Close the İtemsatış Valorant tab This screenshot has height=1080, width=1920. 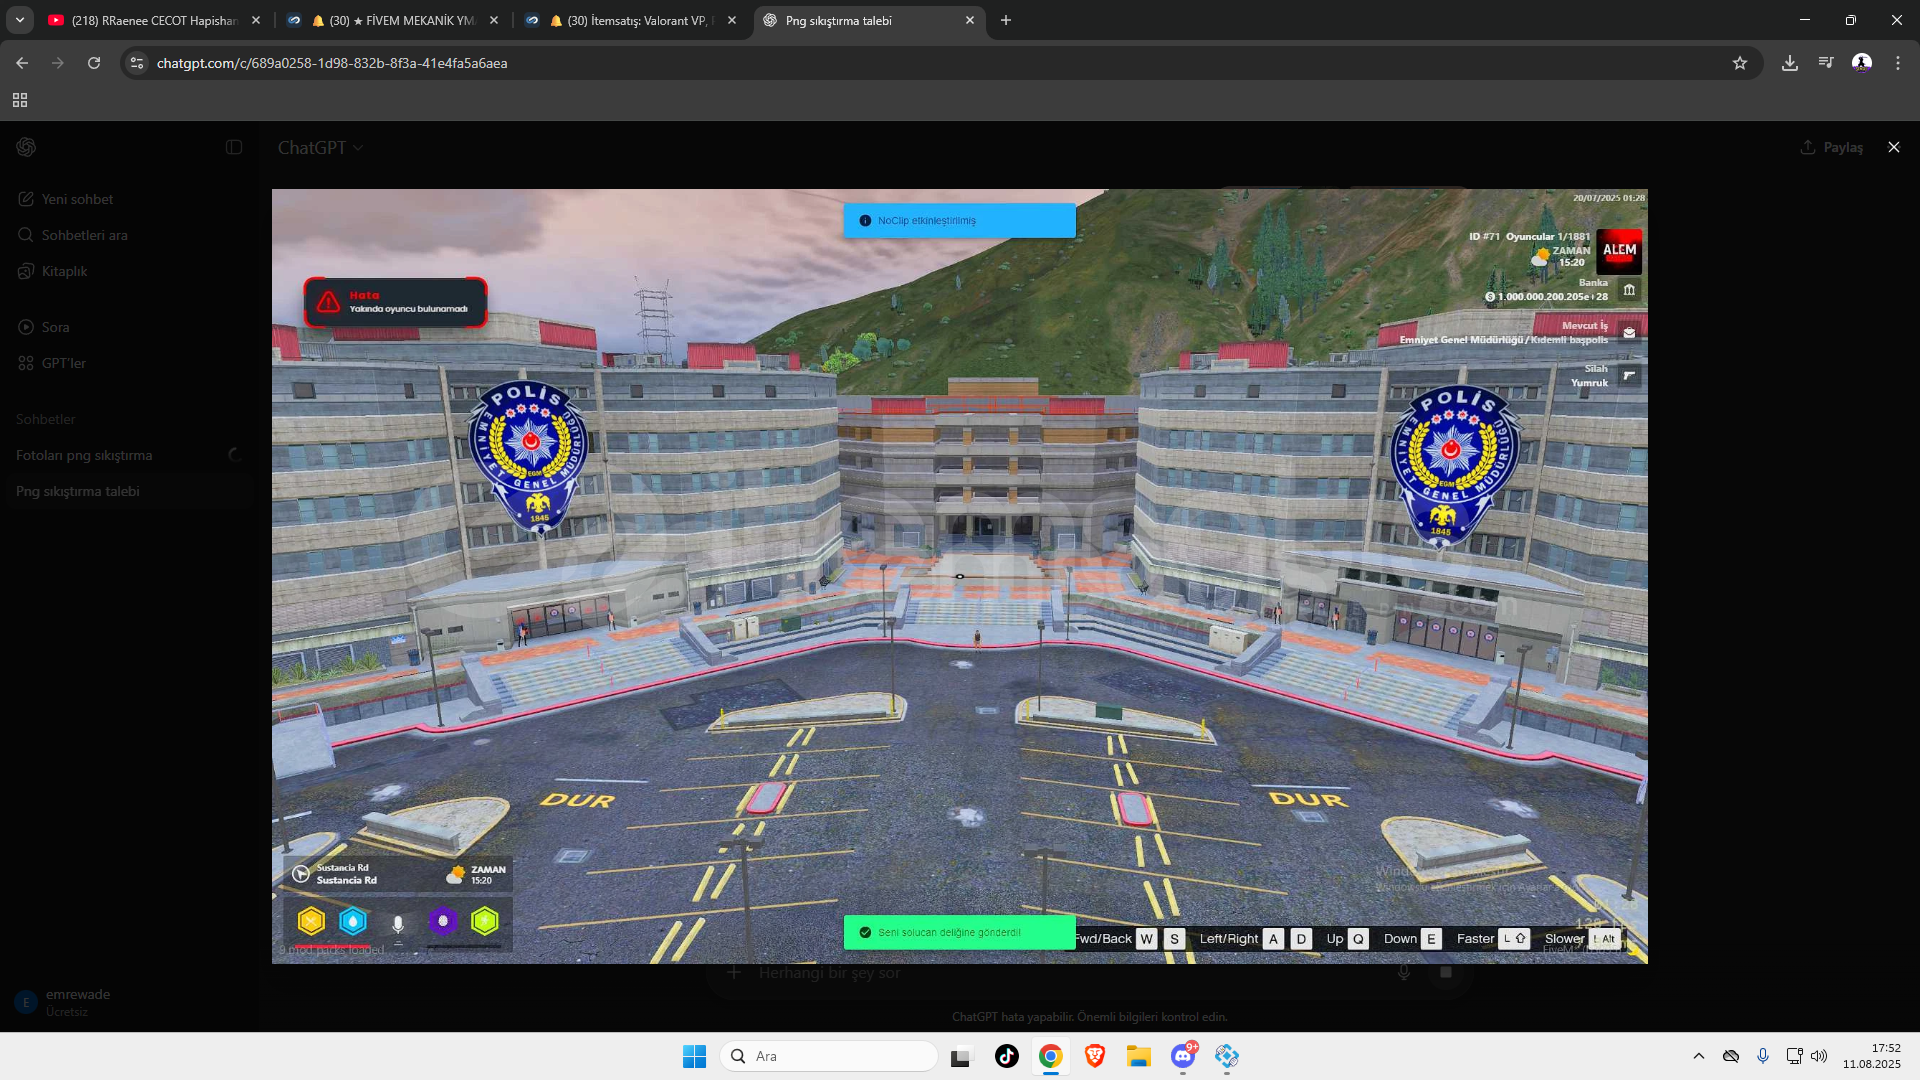point(732,20)
